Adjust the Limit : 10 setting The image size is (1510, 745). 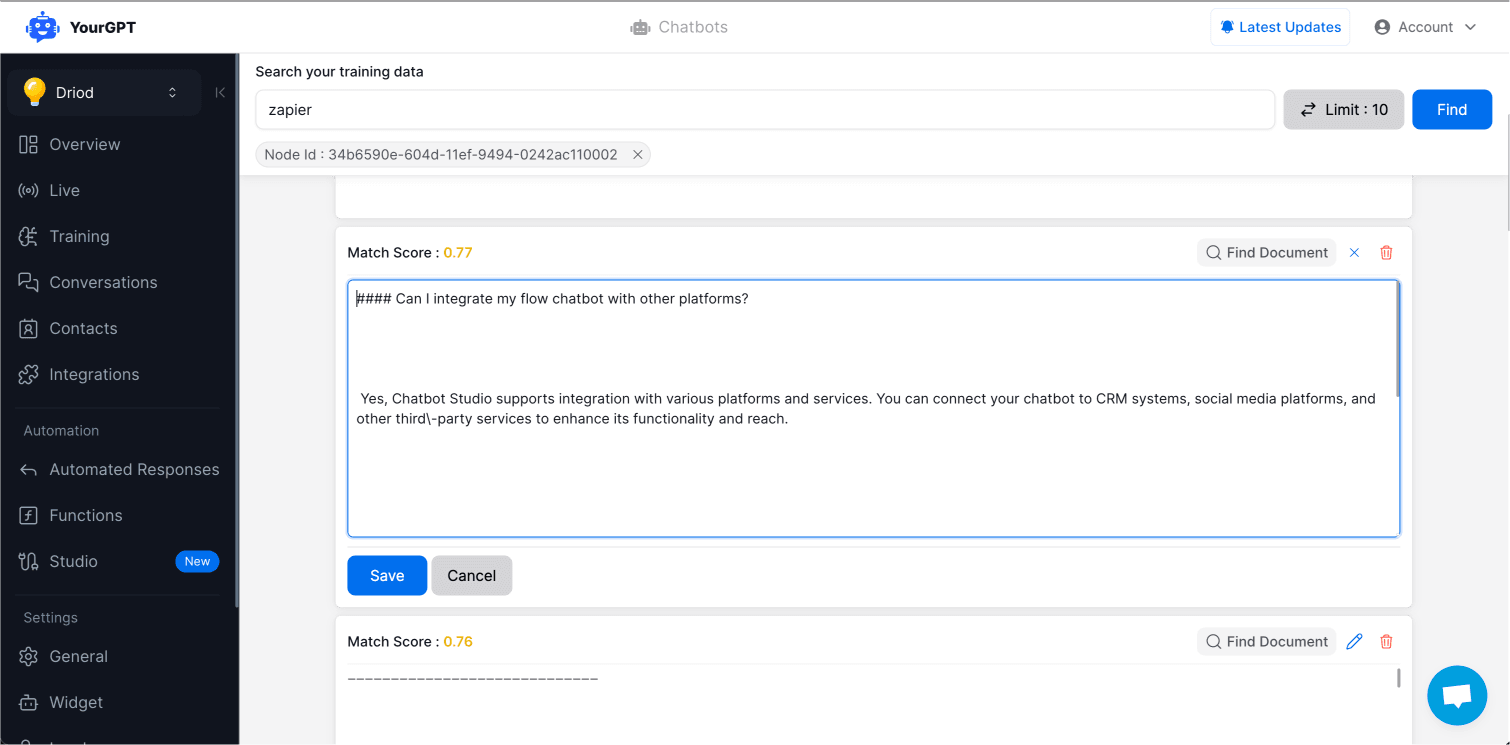pyautogui.click(x=1343, y=109)
